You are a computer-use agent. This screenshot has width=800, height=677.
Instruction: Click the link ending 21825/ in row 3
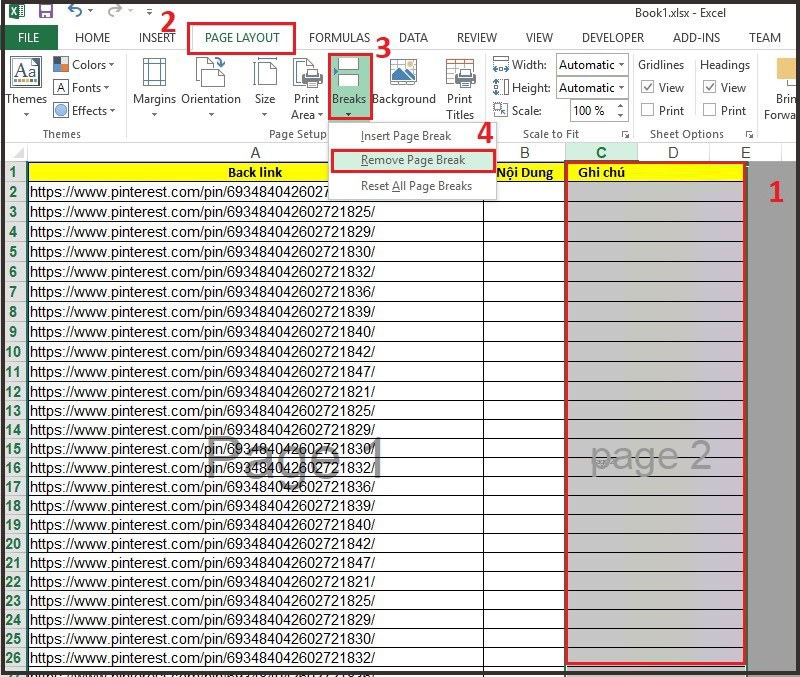[x=203, y=212]
